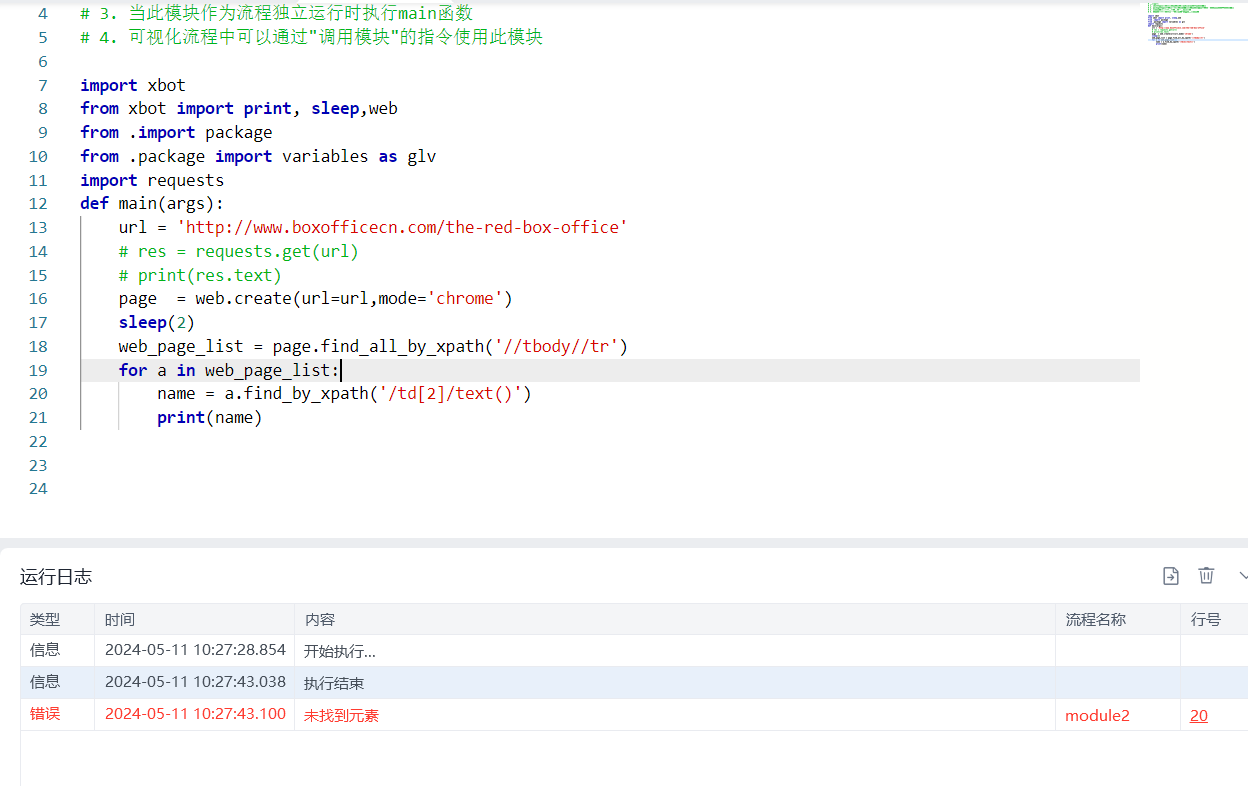This screenshot has height=786, width=1248.
Task: Select the 开始执行... log entry
Action: point(340,651)
